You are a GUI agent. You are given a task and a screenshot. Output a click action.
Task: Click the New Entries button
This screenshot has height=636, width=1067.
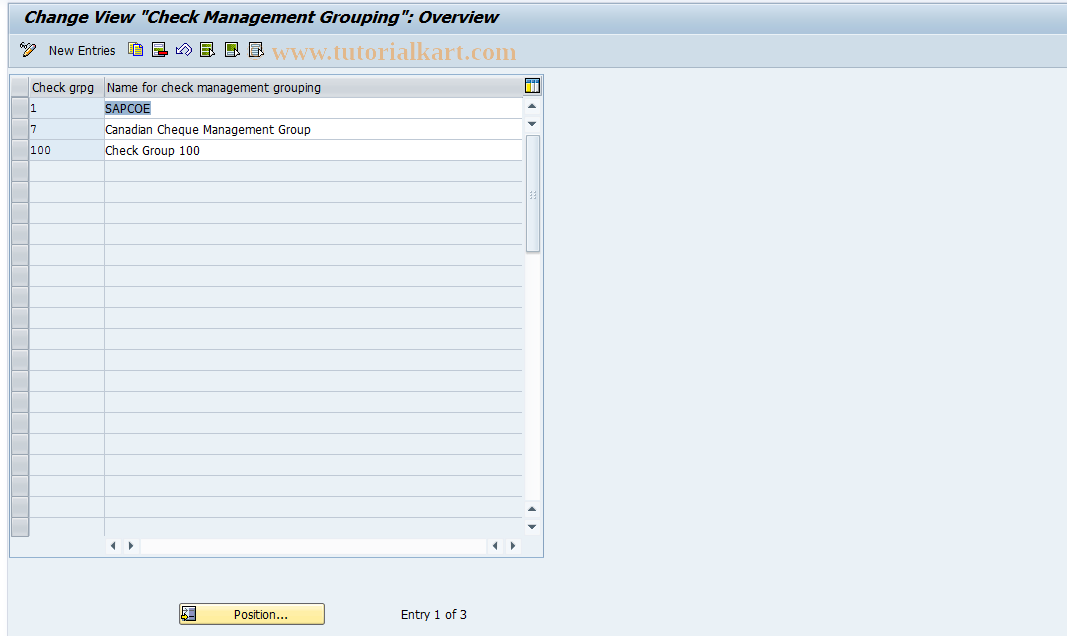tap(82, 50)
